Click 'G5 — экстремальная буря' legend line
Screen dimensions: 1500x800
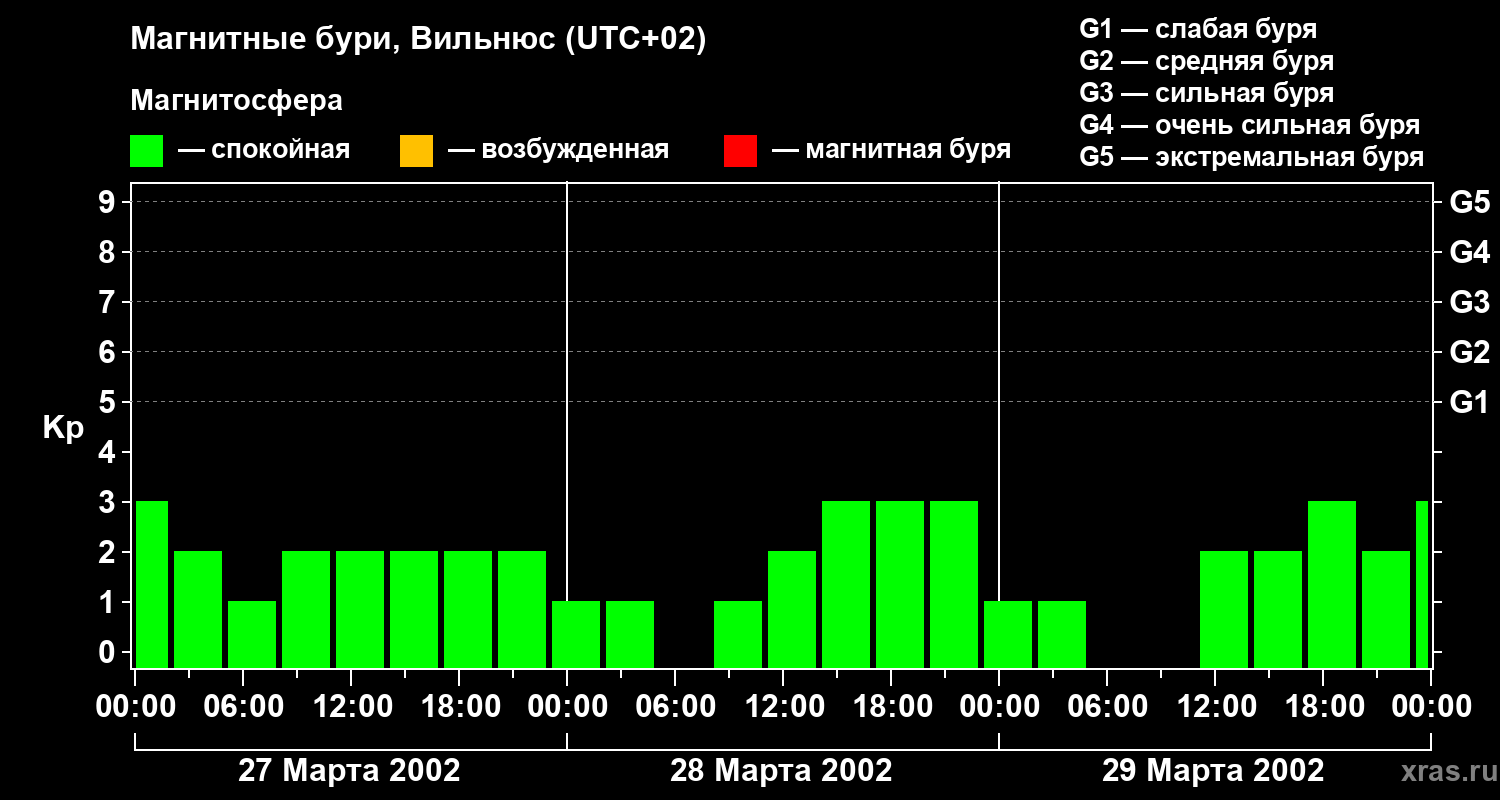pos(1252,157)
